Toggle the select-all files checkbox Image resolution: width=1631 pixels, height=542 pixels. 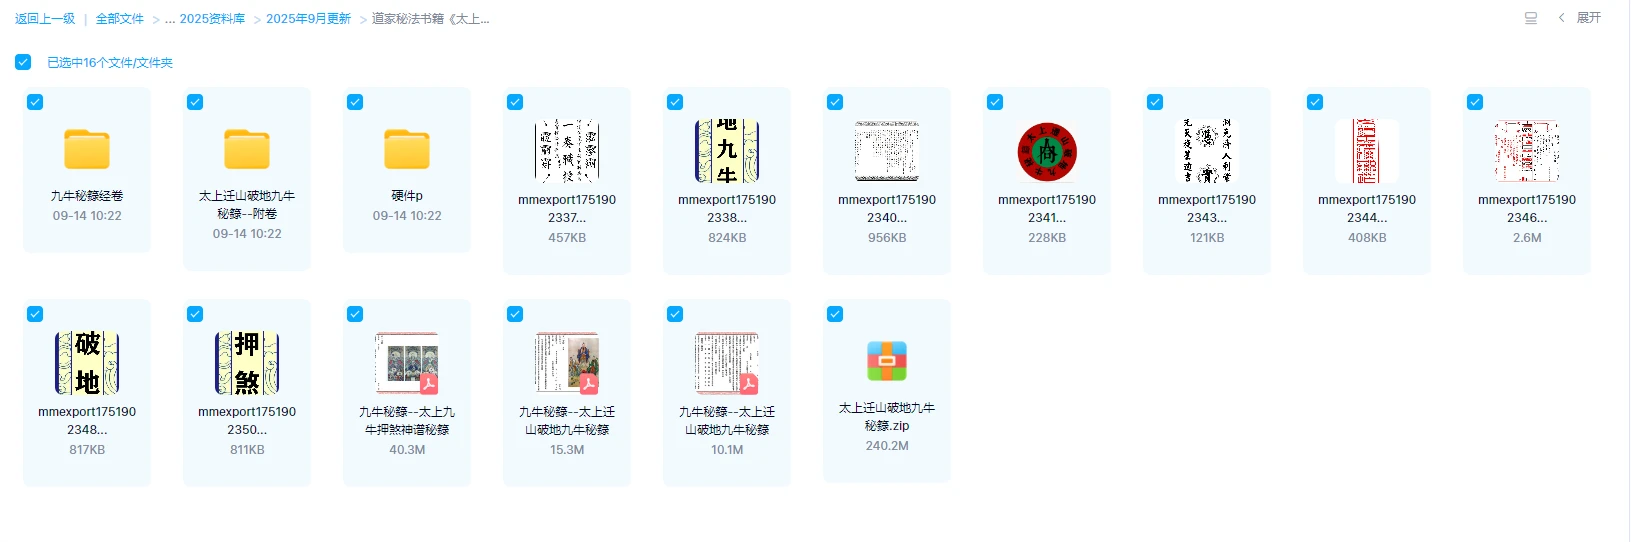23,62
